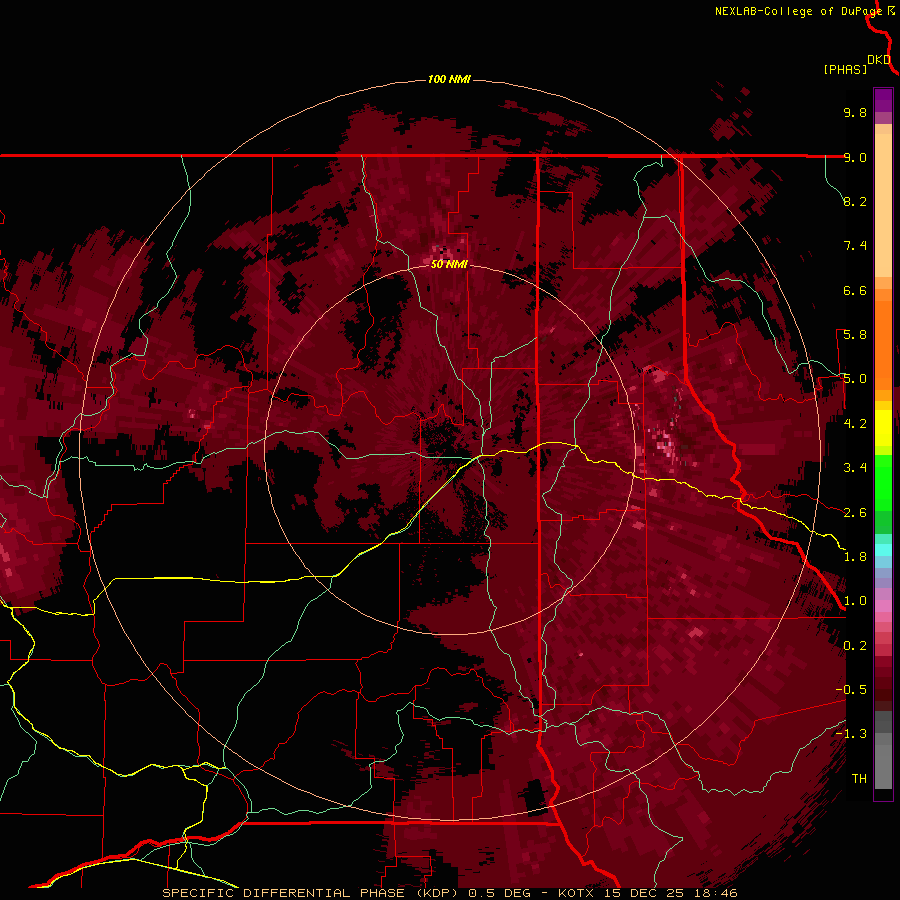Click the 5.8 value on the scale

[855, 335]
